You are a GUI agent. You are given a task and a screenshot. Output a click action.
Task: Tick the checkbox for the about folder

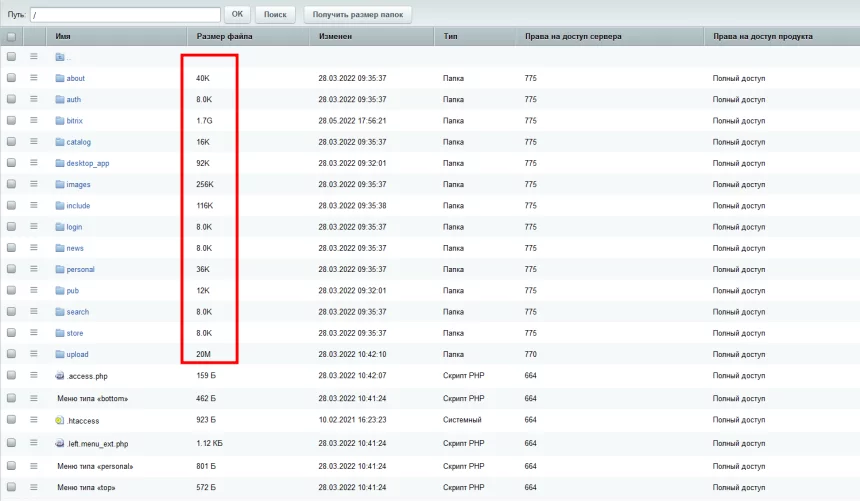tap(12, 78)
